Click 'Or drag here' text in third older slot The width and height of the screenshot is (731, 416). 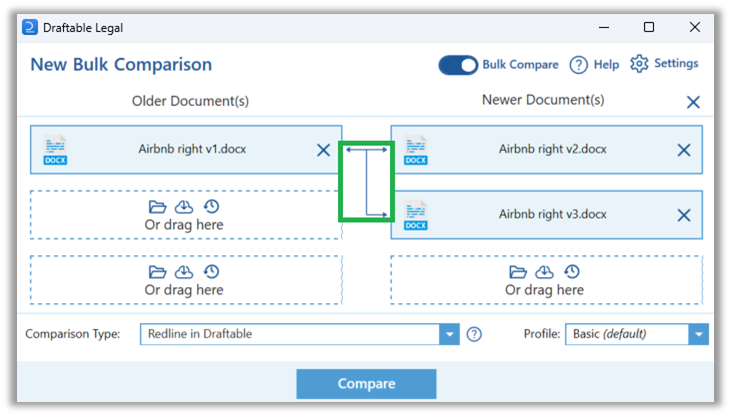[x=184, y=291]
